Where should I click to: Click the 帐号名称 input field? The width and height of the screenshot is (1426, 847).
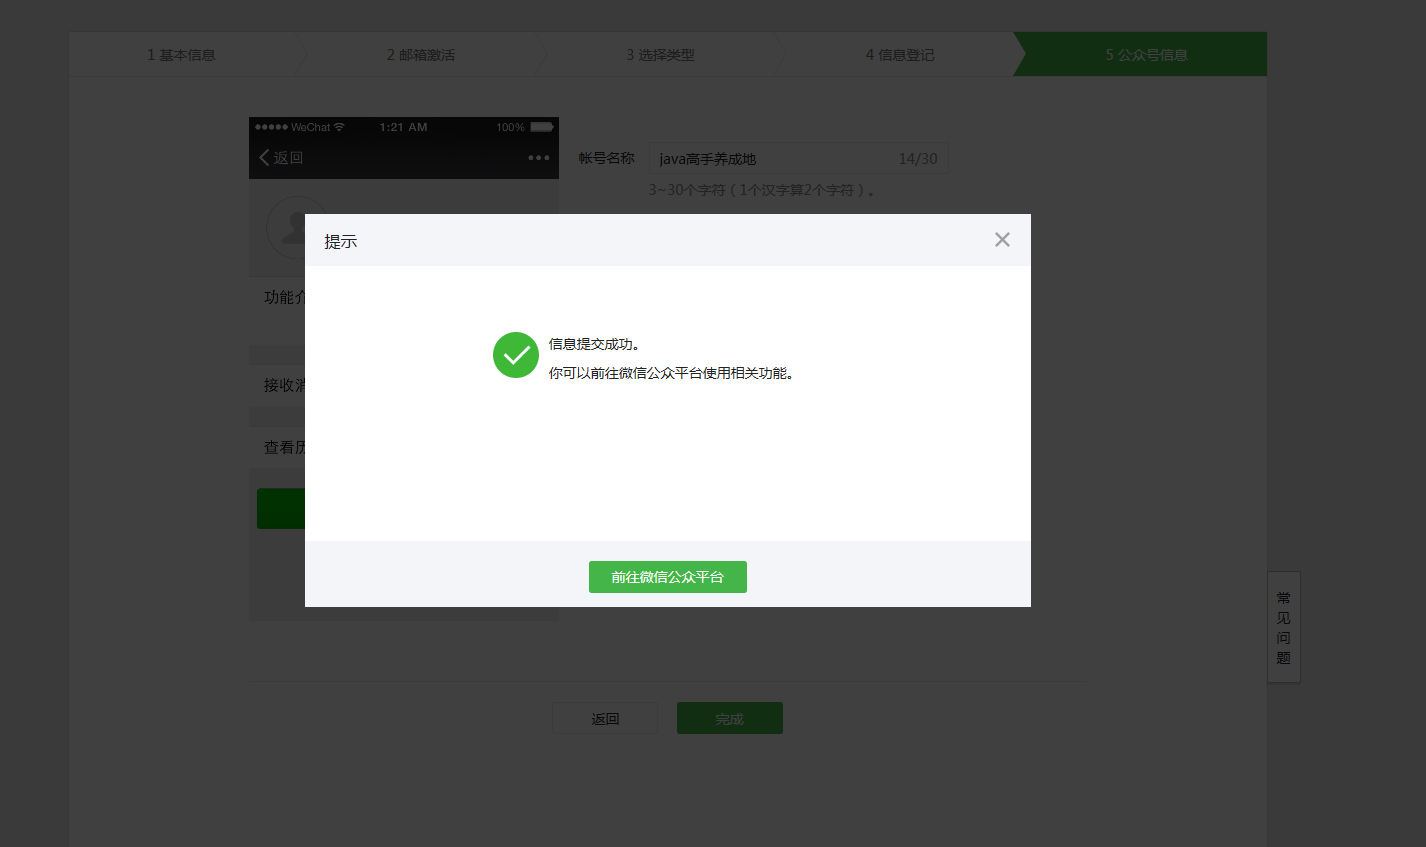tap(798, 158)
